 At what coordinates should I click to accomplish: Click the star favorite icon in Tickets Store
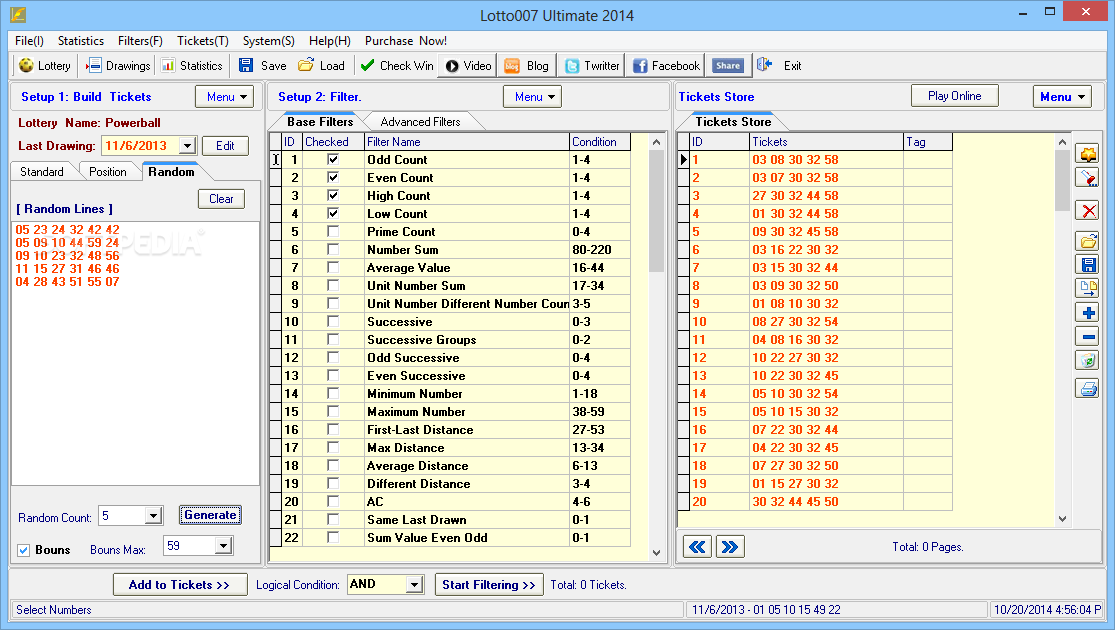1087,154
